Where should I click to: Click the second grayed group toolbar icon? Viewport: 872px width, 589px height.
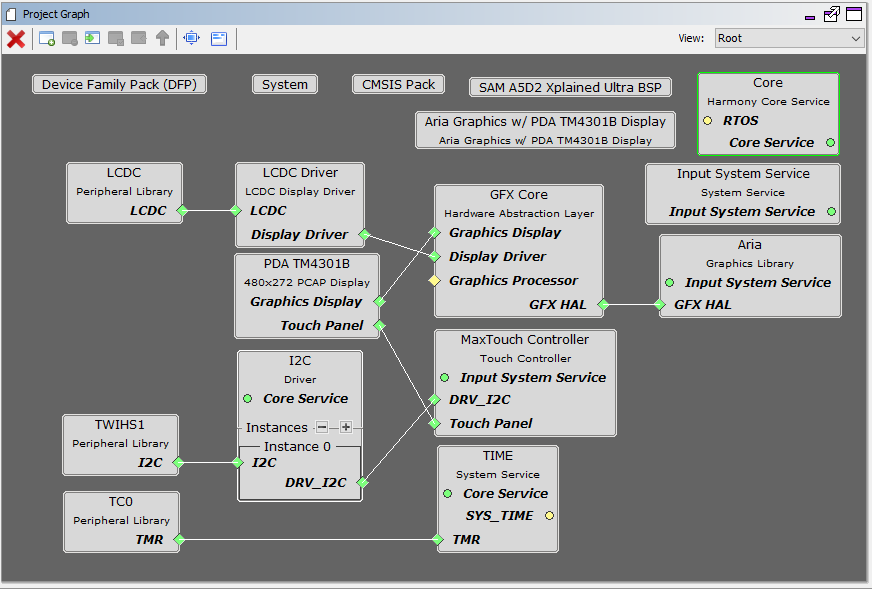point(70,38)
